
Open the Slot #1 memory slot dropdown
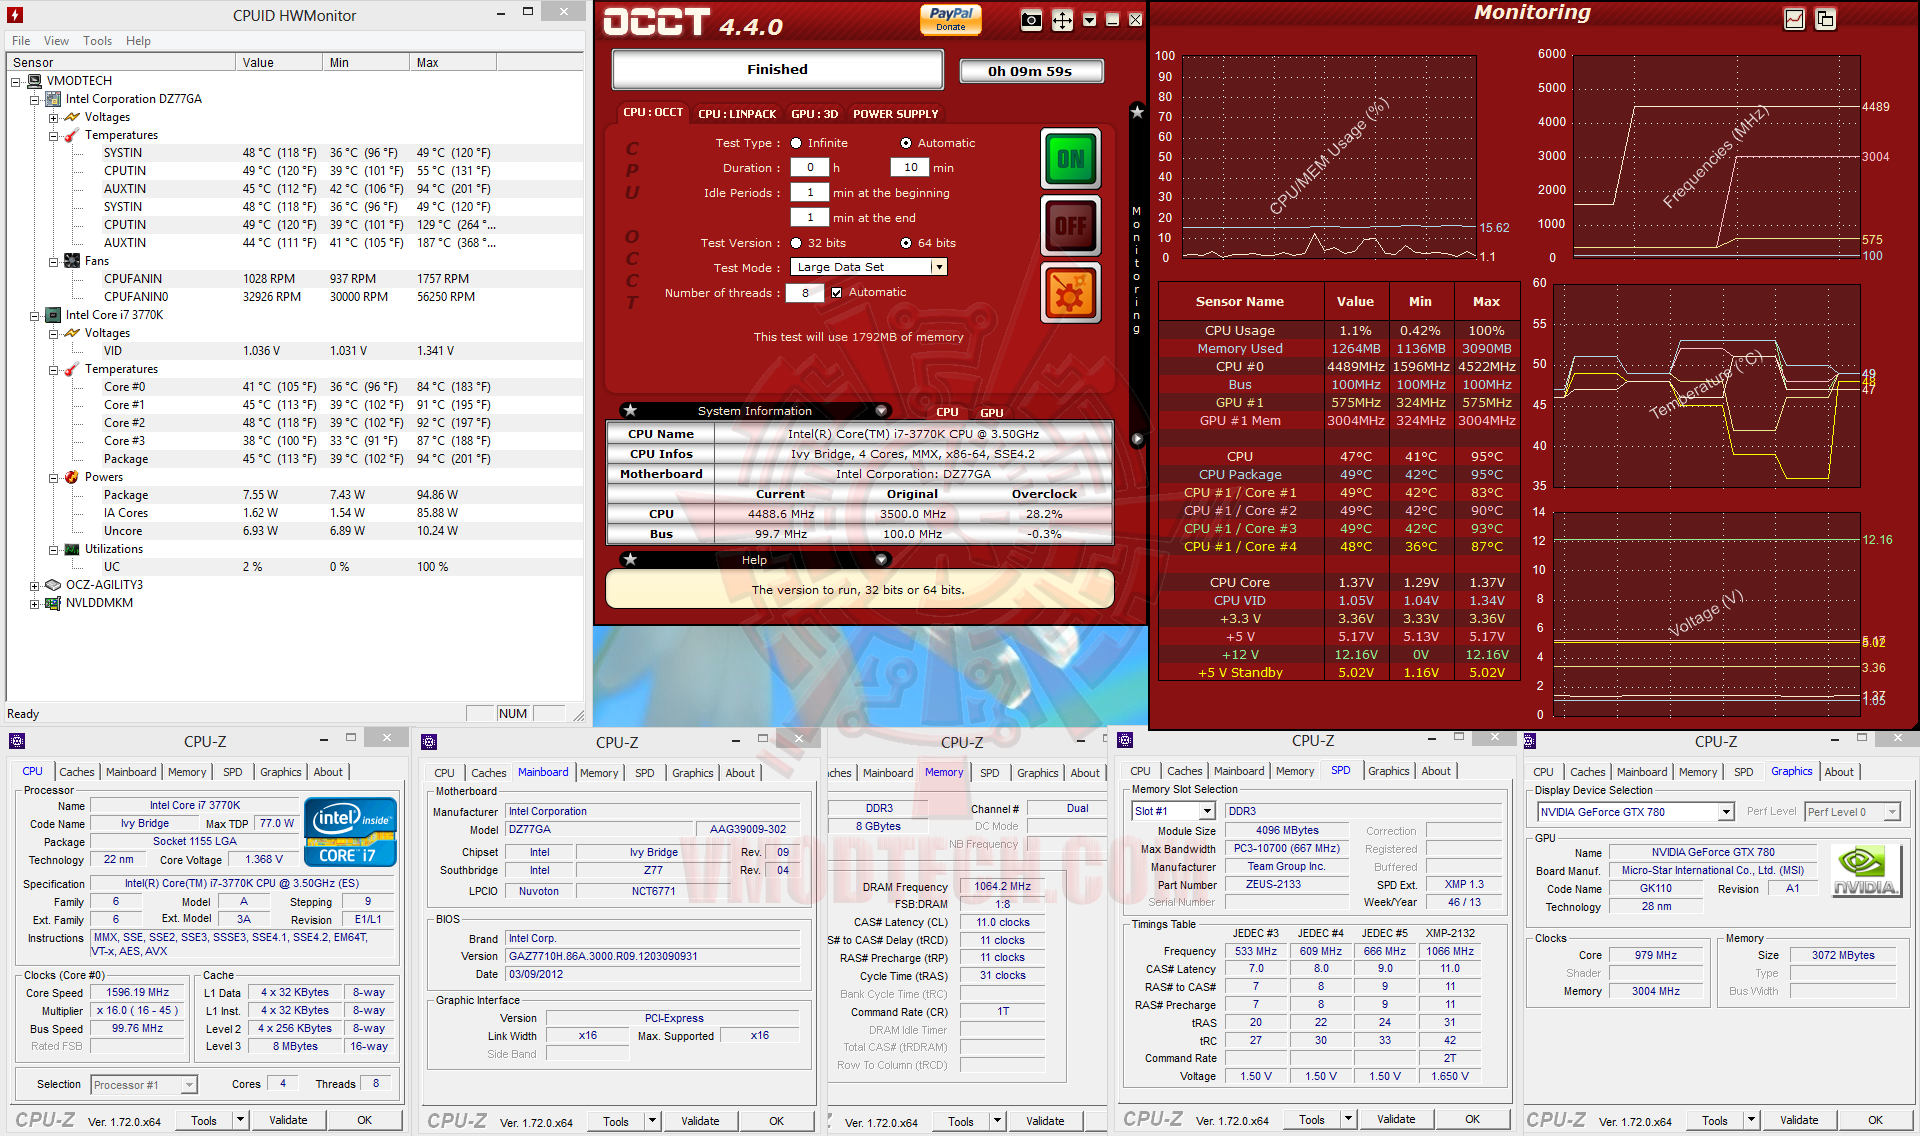(1207, 811)
